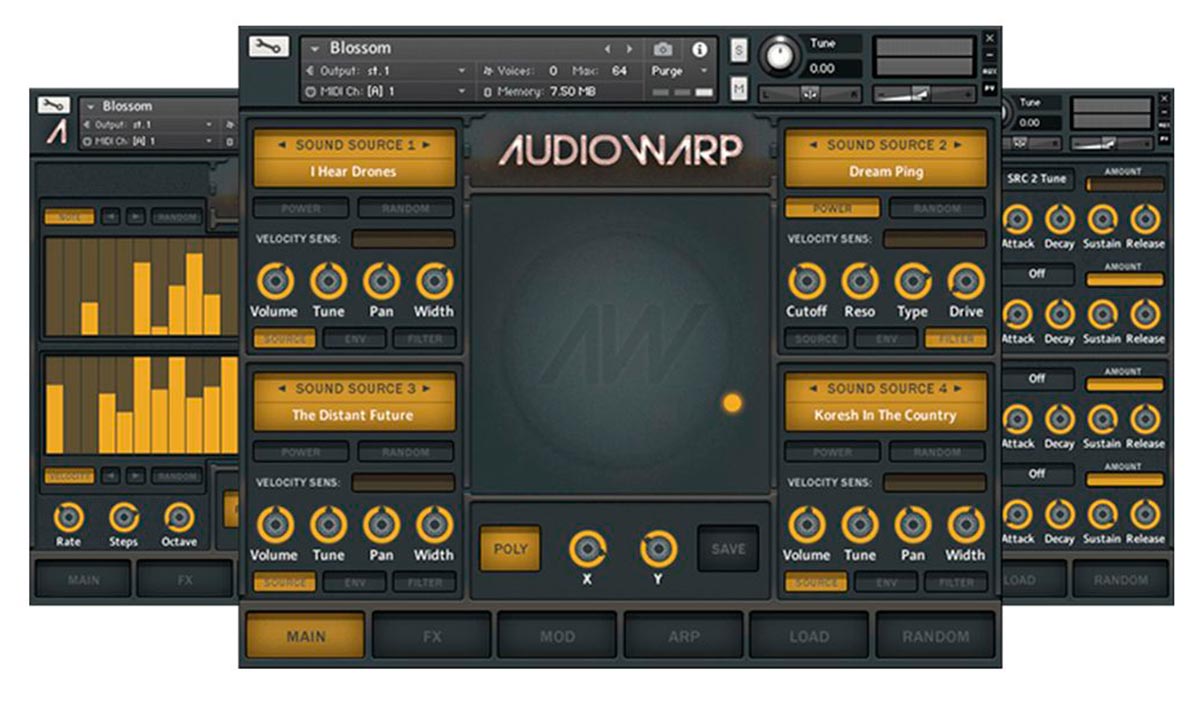
Task: Toggle the NOTE button in the left window
Action: click(x=69, y=216)
